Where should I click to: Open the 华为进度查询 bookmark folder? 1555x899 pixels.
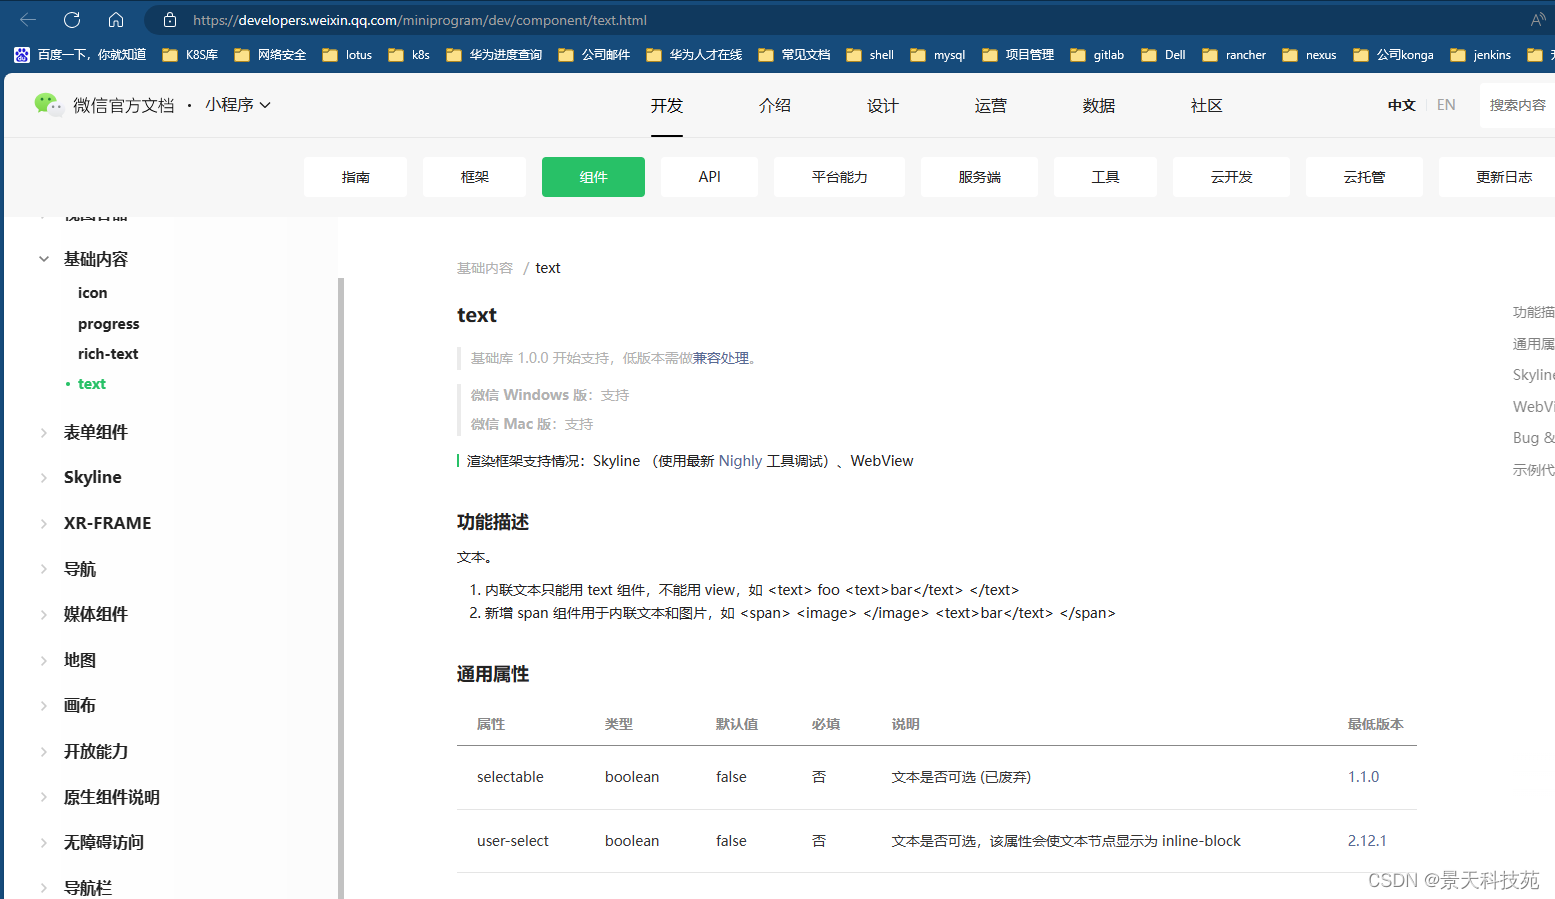click(x=494, y=55)
